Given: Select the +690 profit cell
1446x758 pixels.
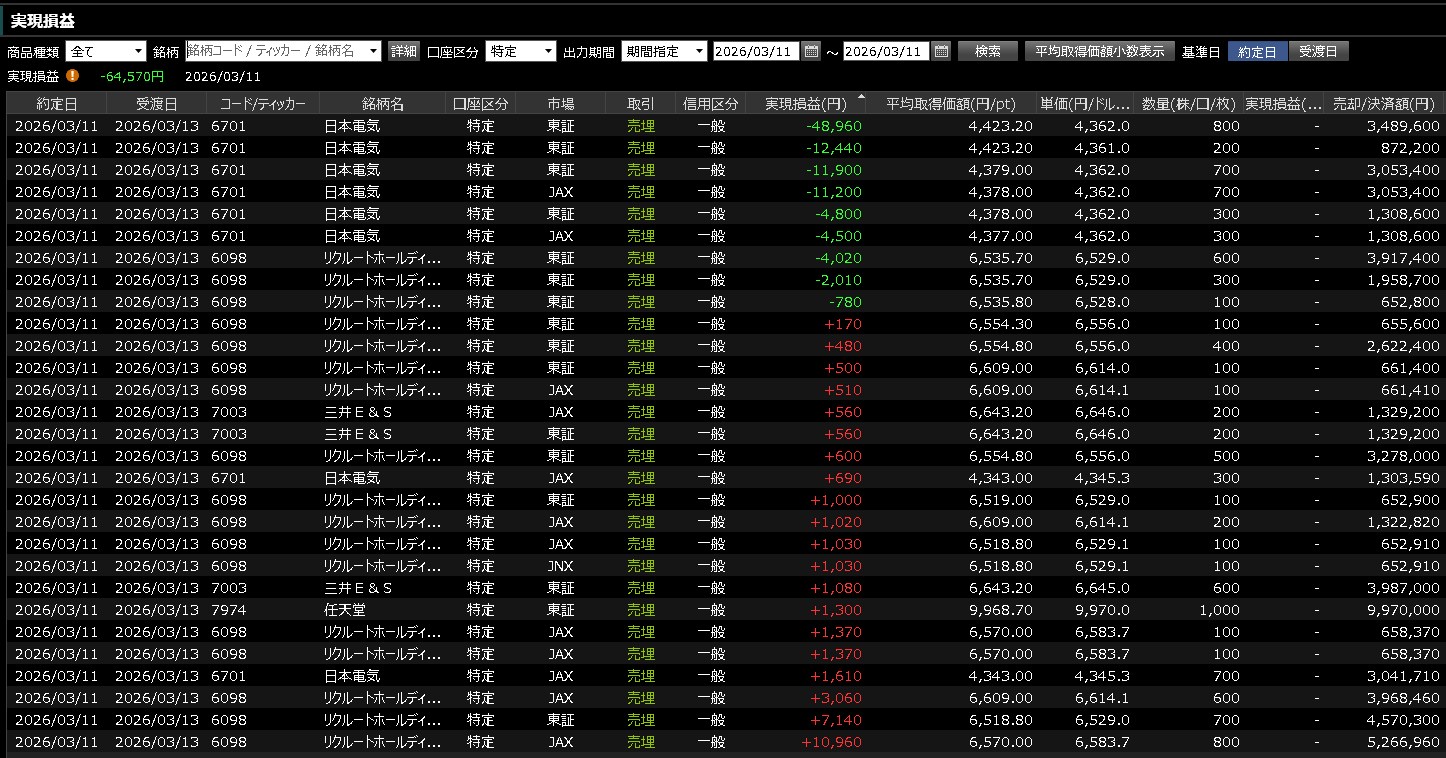Looking at the screenshot, I should coord(842,478).
